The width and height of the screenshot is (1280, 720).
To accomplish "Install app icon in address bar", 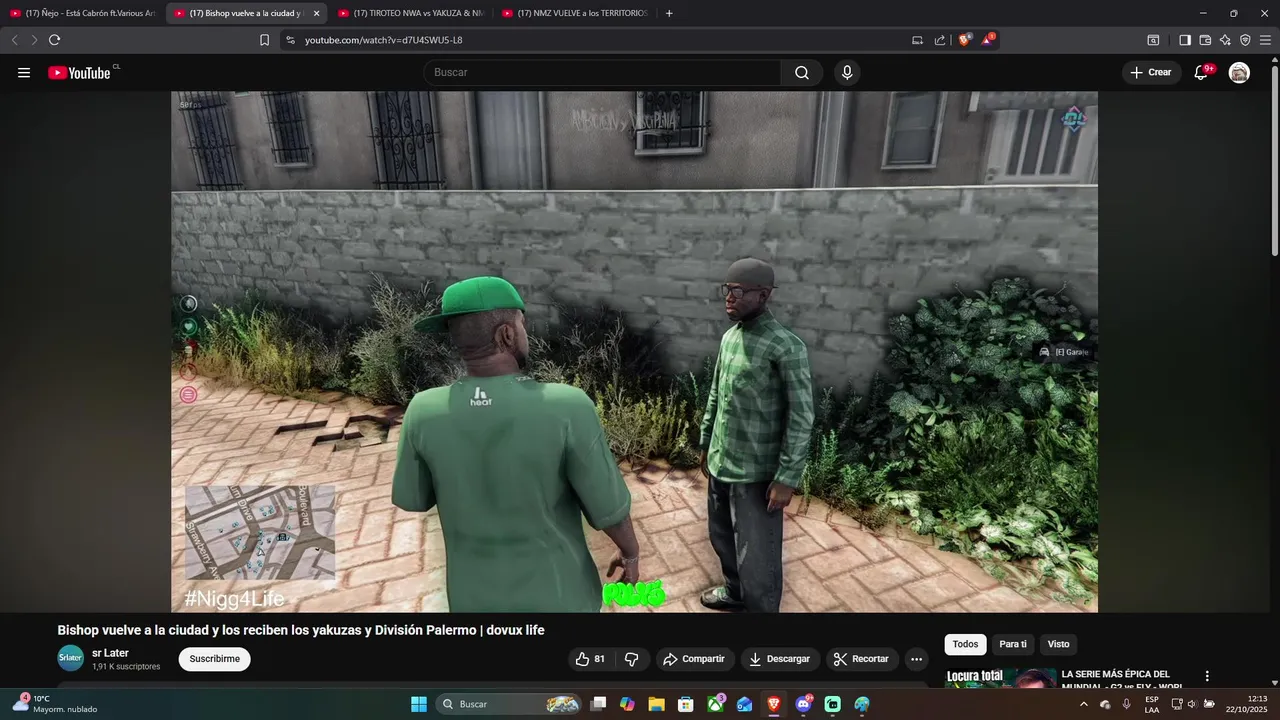I will coord(917,40).
